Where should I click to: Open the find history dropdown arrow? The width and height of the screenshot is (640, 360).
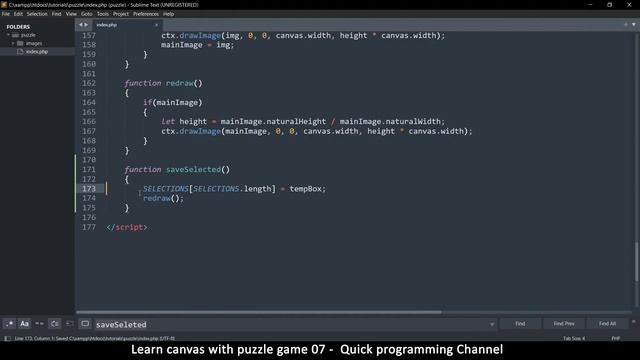click(x=492, y=324)
